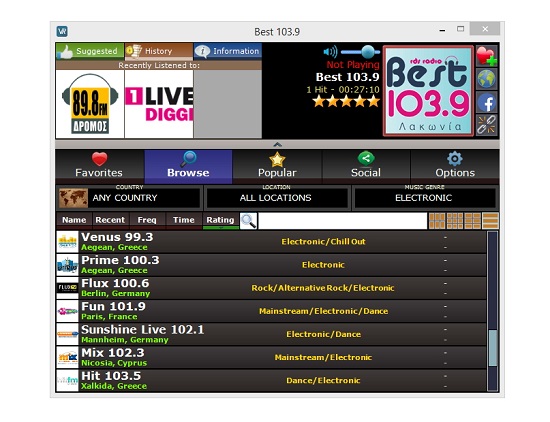Viewport: 550px width, 422px height.
Task: Click Mainstream/Electronic/Dance genre text
Action: tap(323, 311)
